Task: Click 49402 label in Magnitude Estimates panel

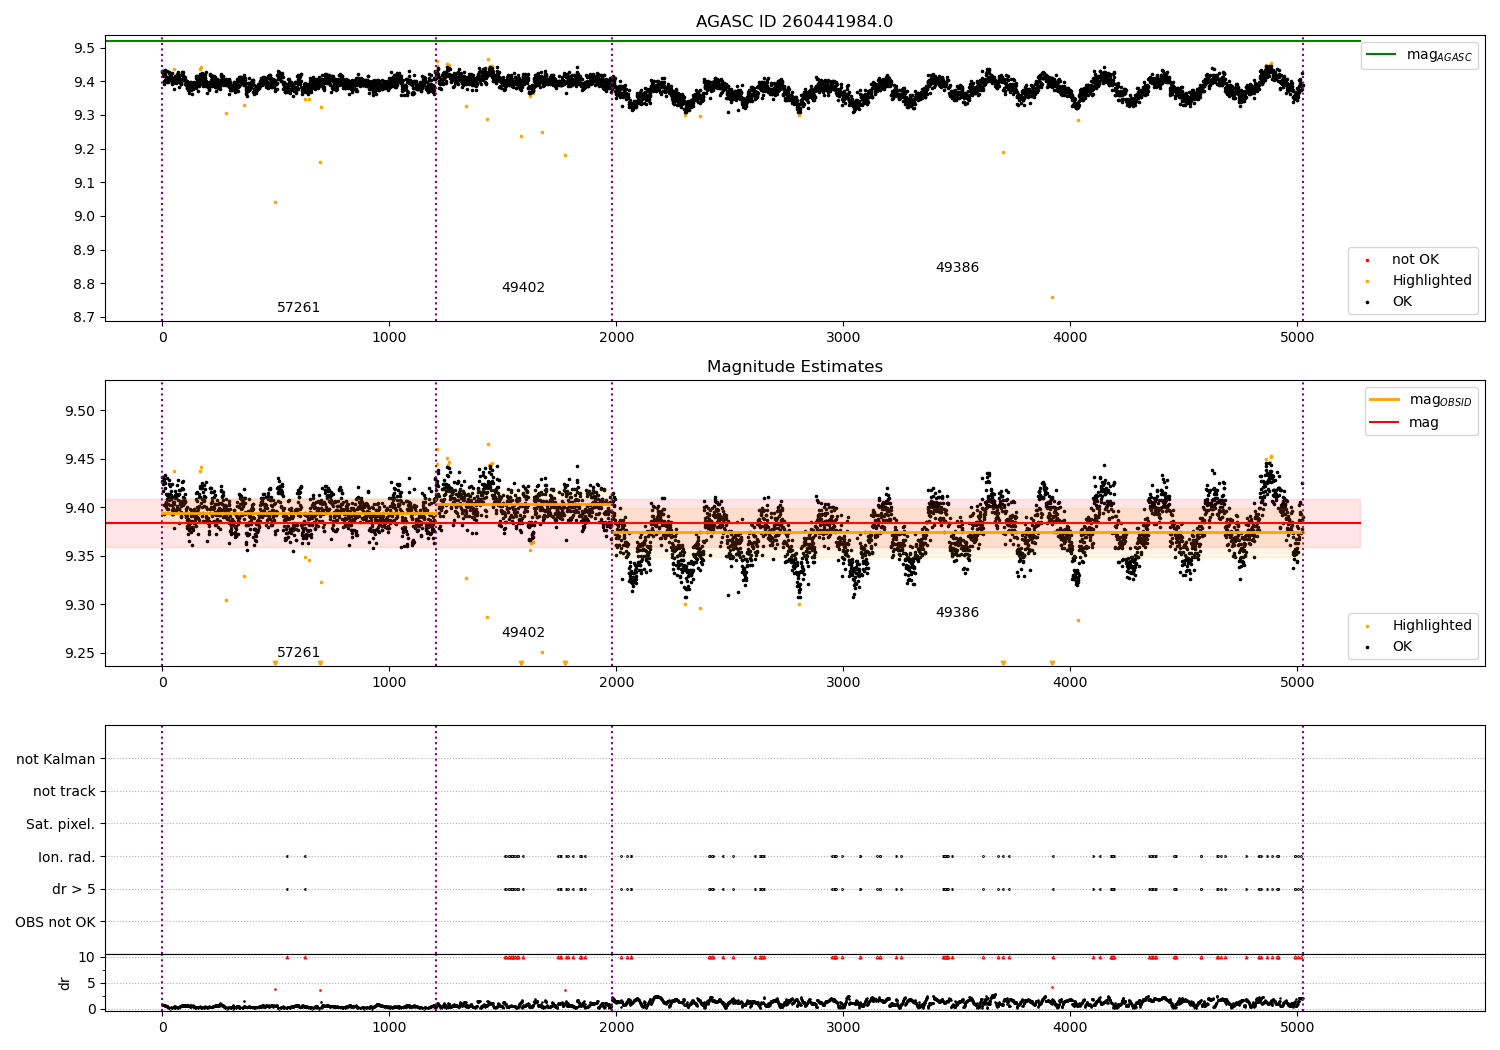Action: (523, 633)
